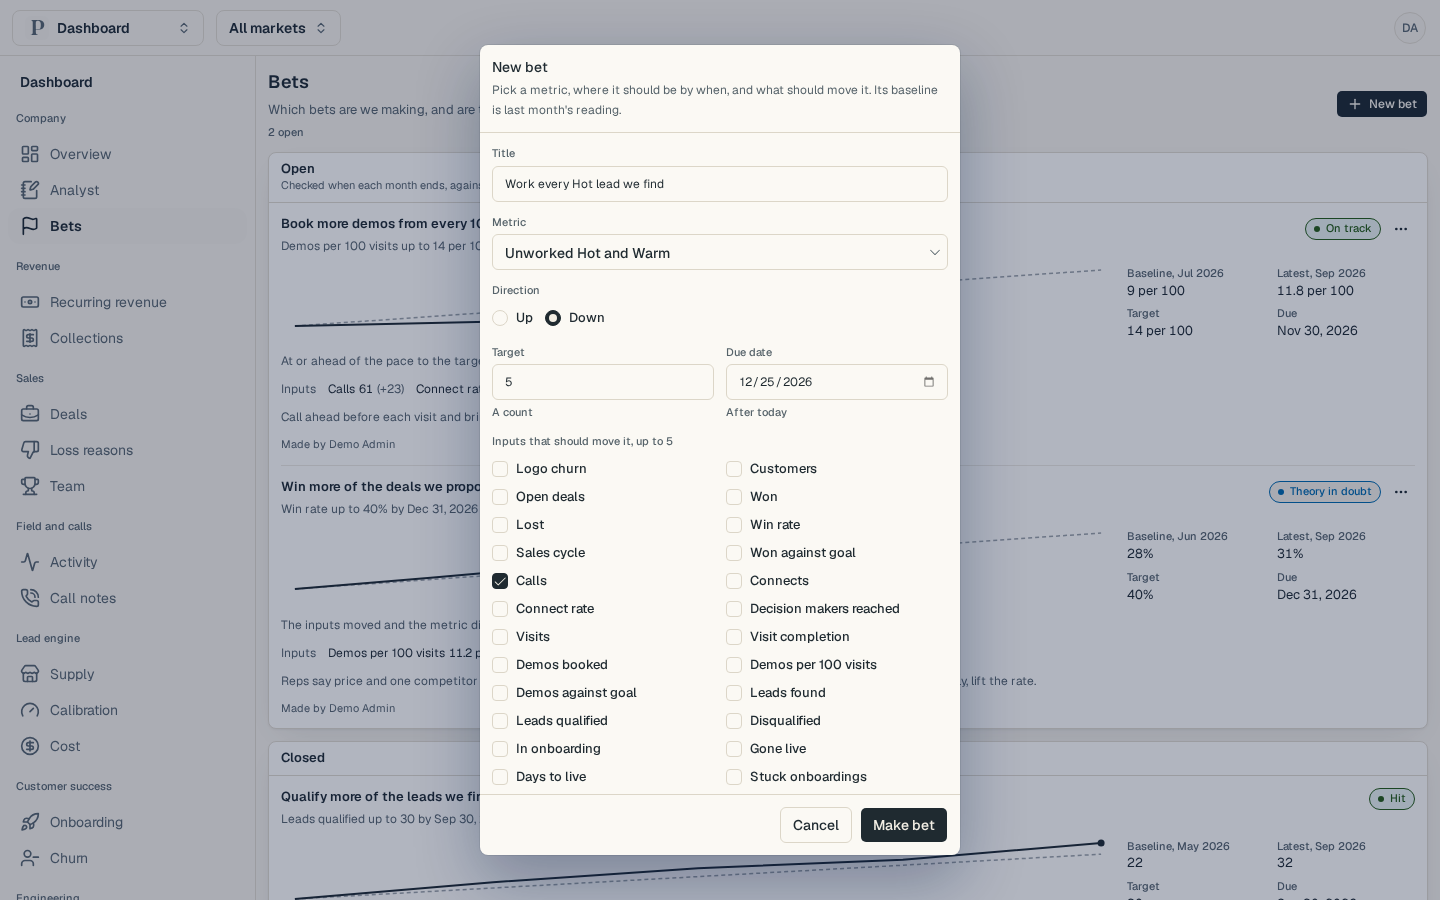Tick the Decision makers reached checkbox

(x=734, y=609)
